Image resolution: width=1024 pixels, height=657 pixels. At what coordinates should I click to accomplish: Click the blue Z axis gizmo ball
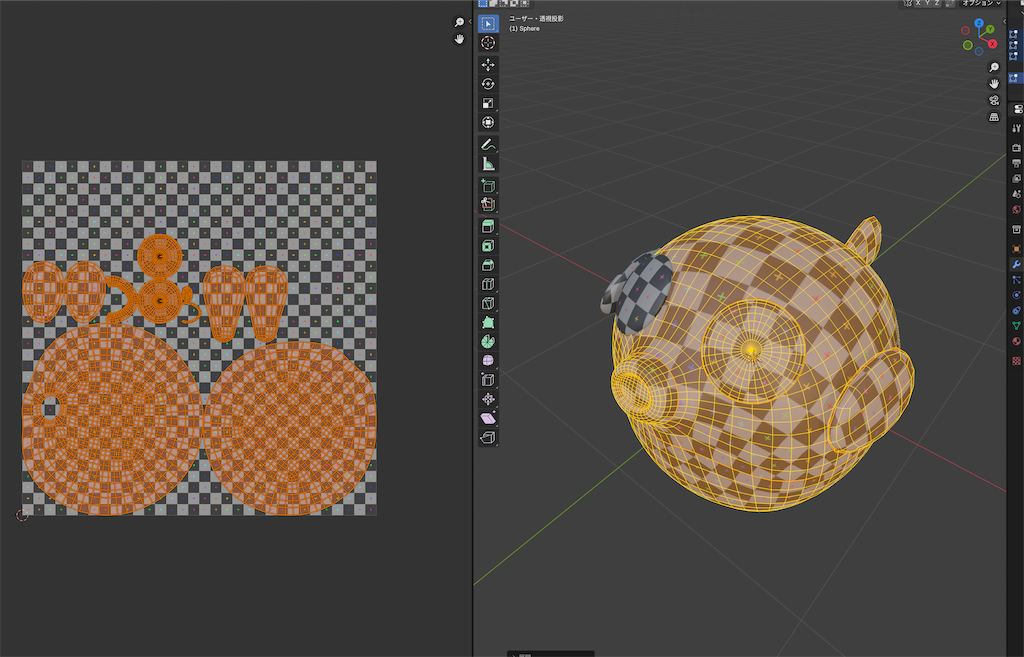click(x=979, y=23)
